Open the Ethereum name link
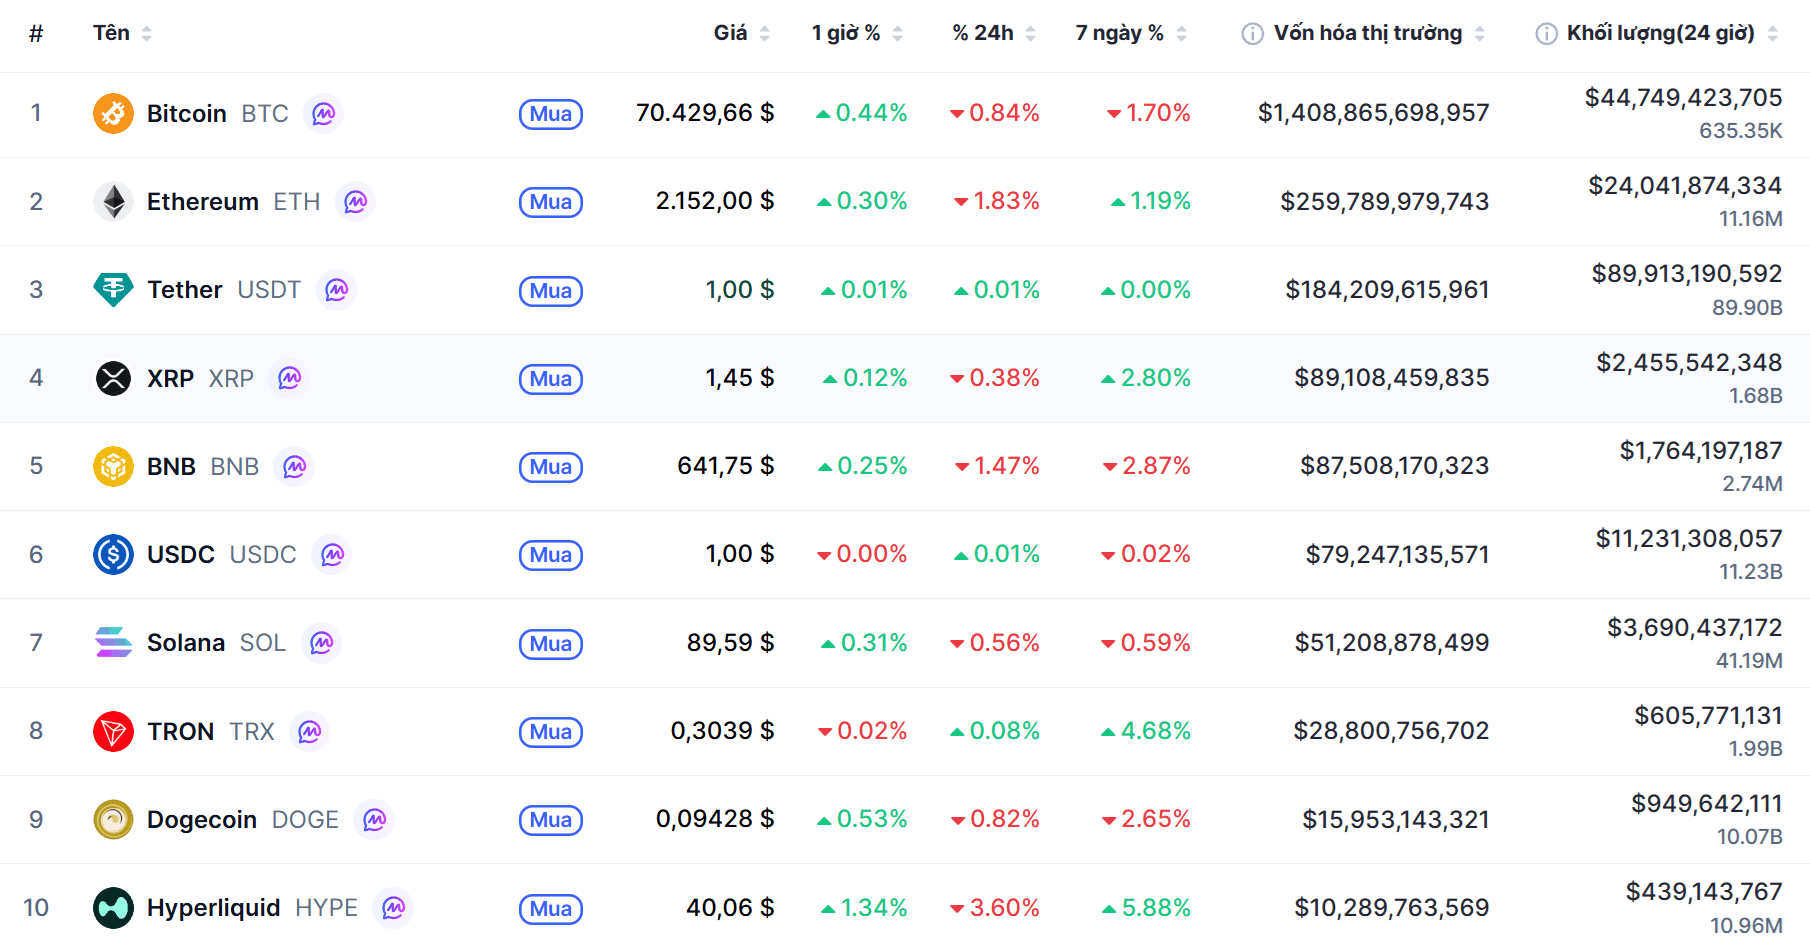 tap(203, 202)
